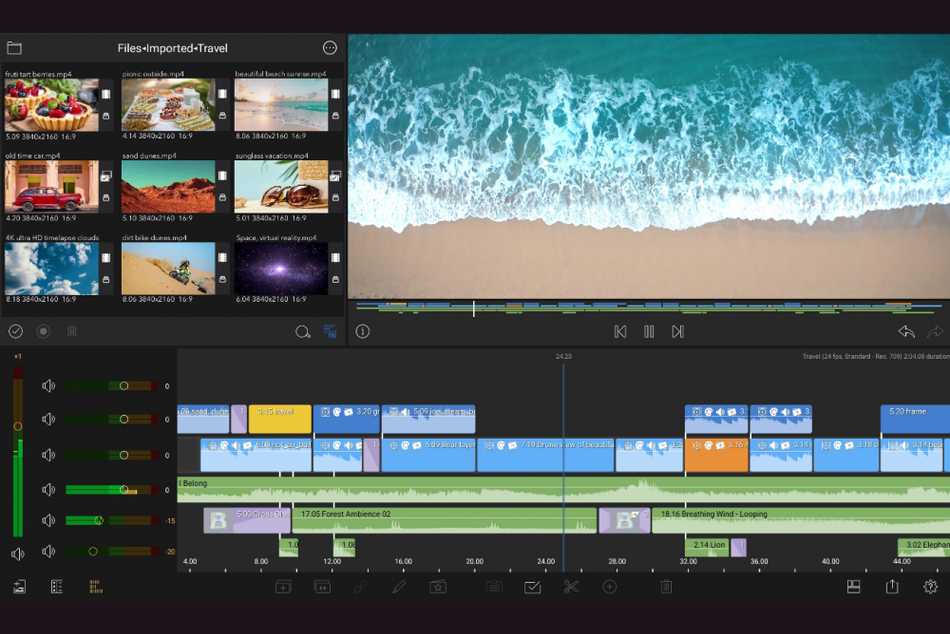This screenshot has height=634, width=950.
Task: Open the export/share menu
Action: click(892, 587)
